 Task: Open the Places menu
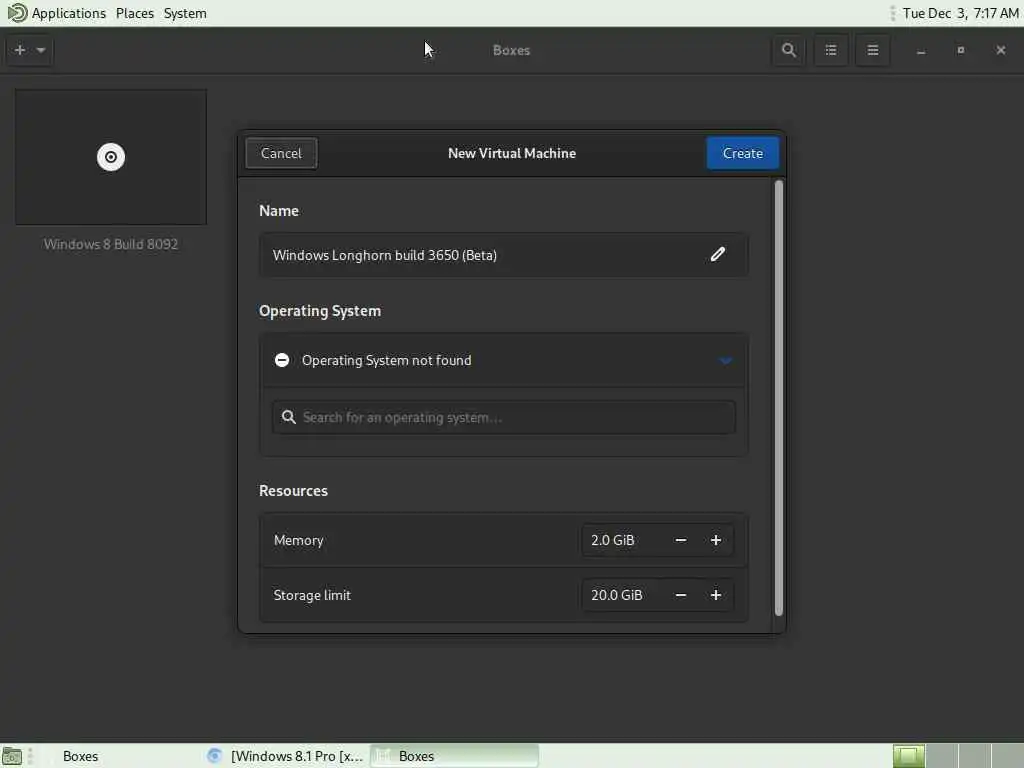pyautogui.click(x=135, y=13)
